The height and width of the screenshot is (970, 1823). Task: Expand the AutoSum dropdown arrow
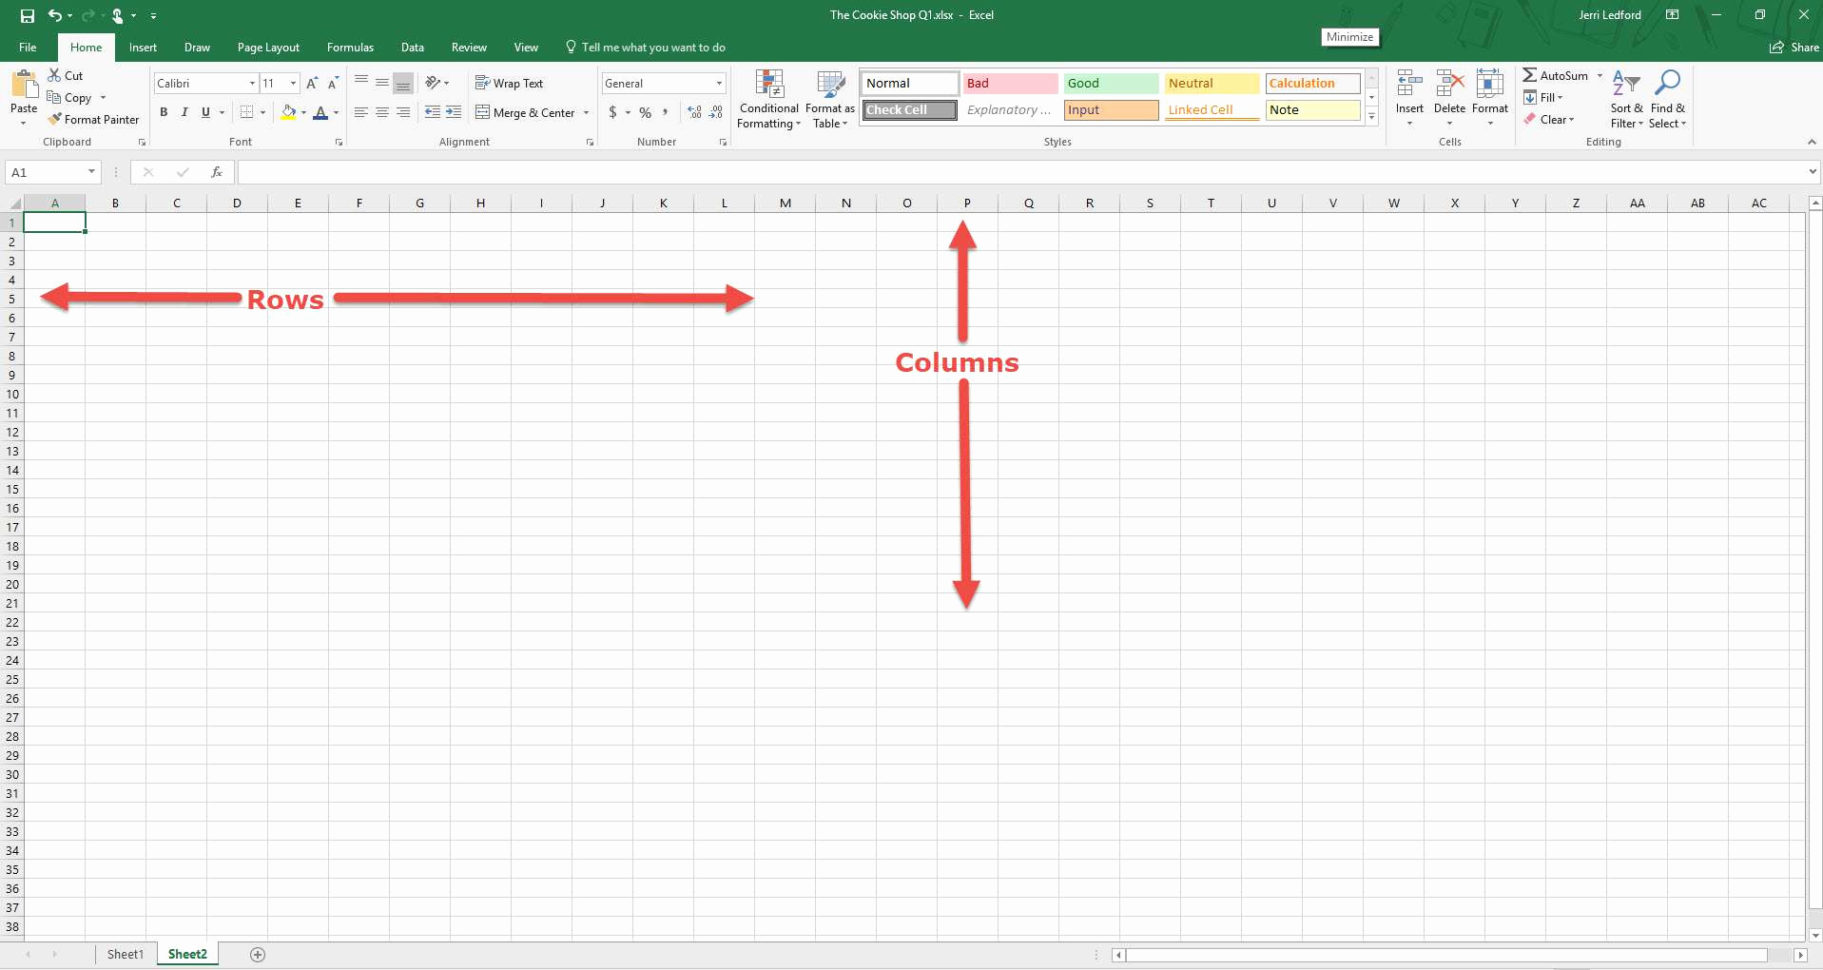[x=1599, y=76]
